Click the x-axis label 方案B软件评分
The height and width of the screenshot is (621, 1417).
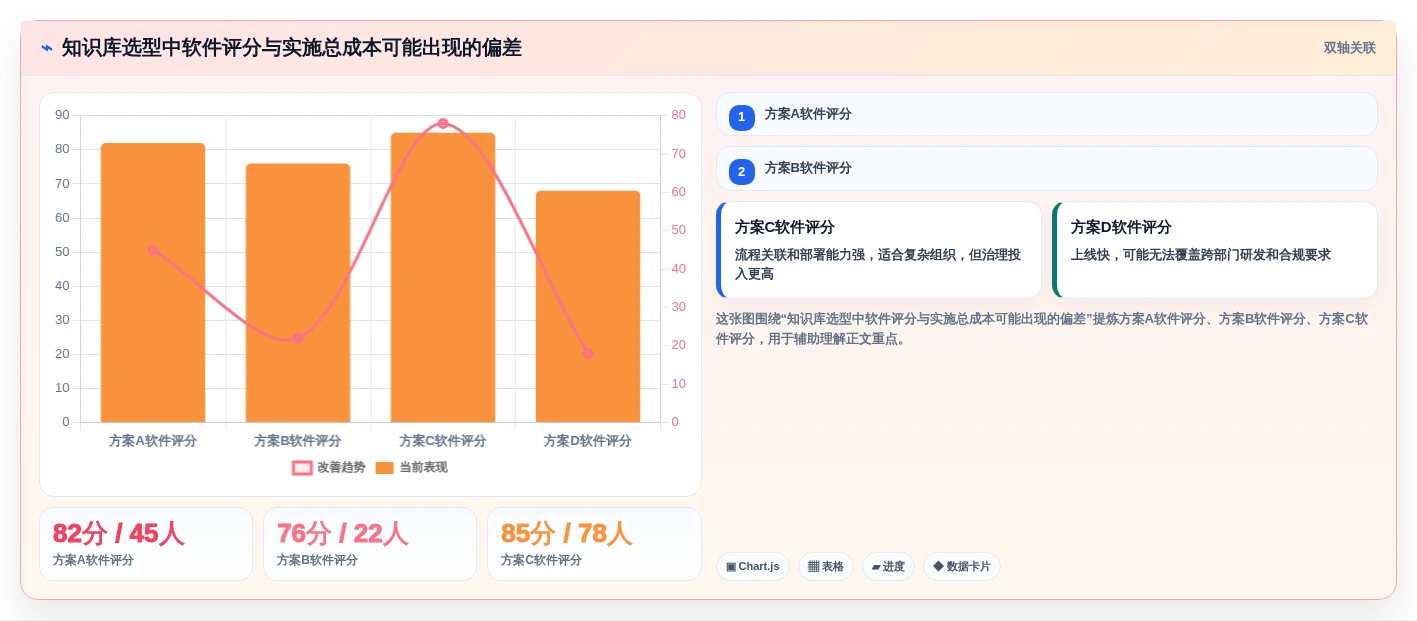298,441
